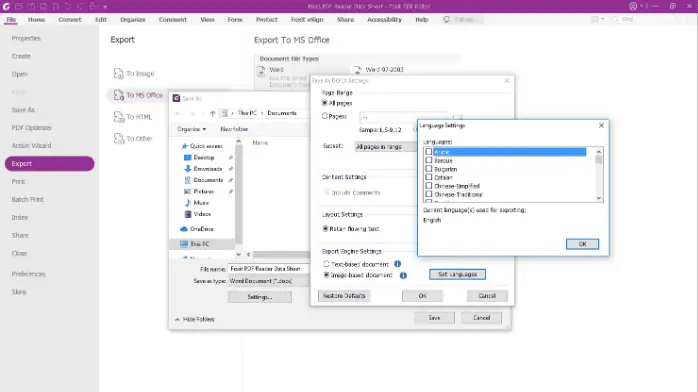698x392 pixels.
Task: Click the Pages range input field
Action: click(x=405, y=117)
